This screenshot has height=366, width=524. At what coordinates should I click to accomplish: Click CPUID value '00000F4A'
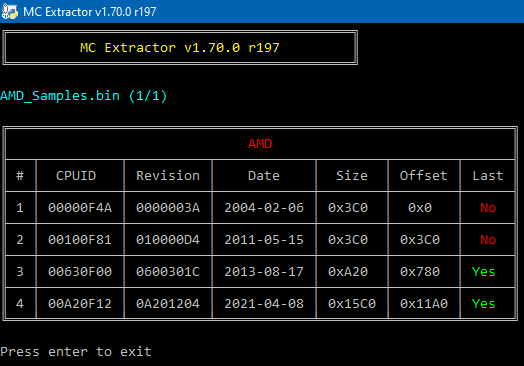(x=80, y=208)
